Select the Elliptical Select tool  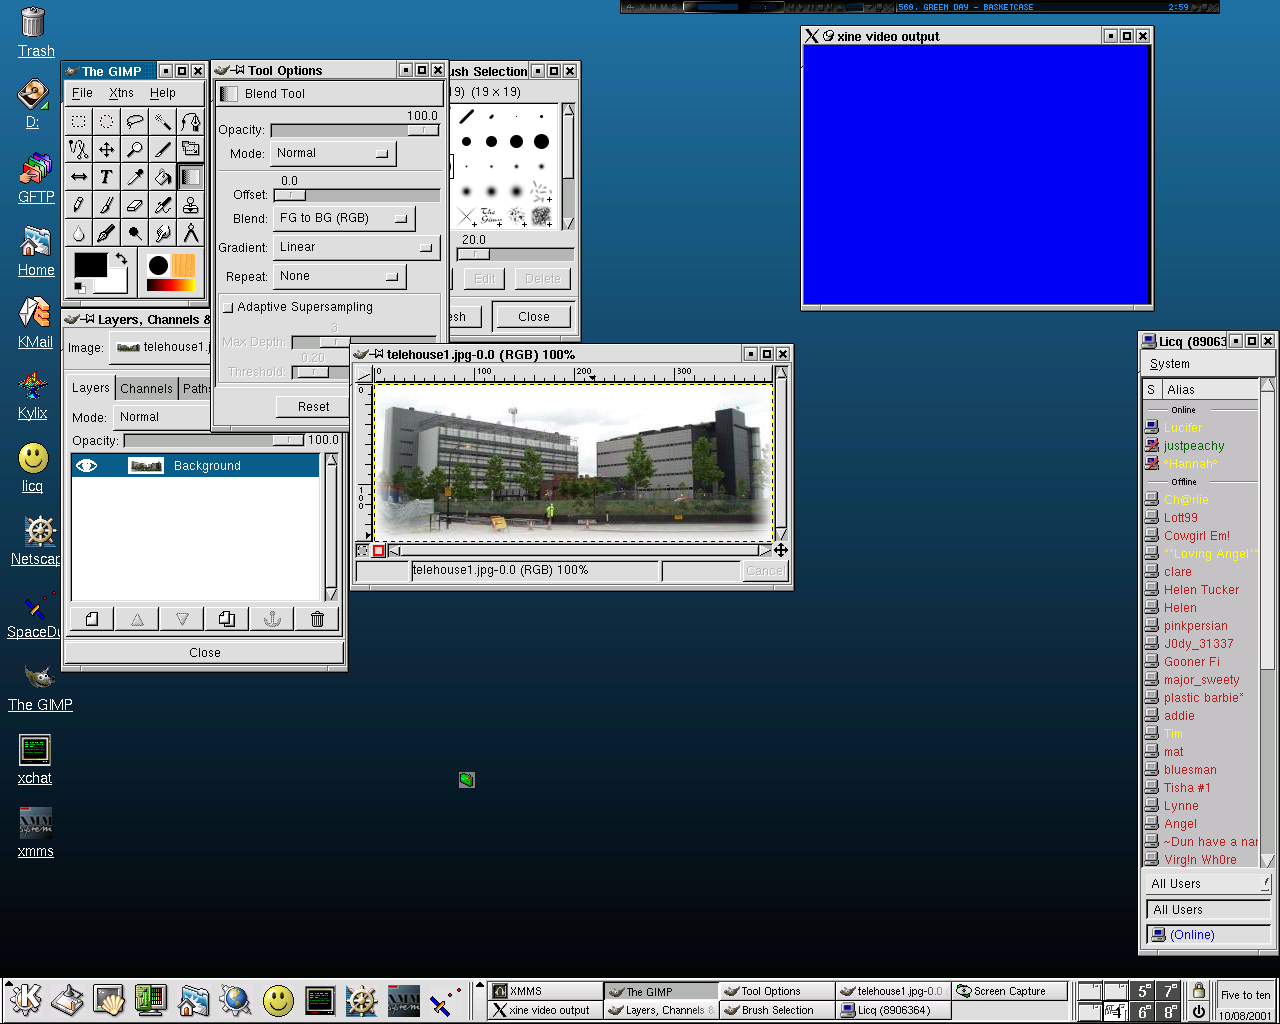click(106, 121)
